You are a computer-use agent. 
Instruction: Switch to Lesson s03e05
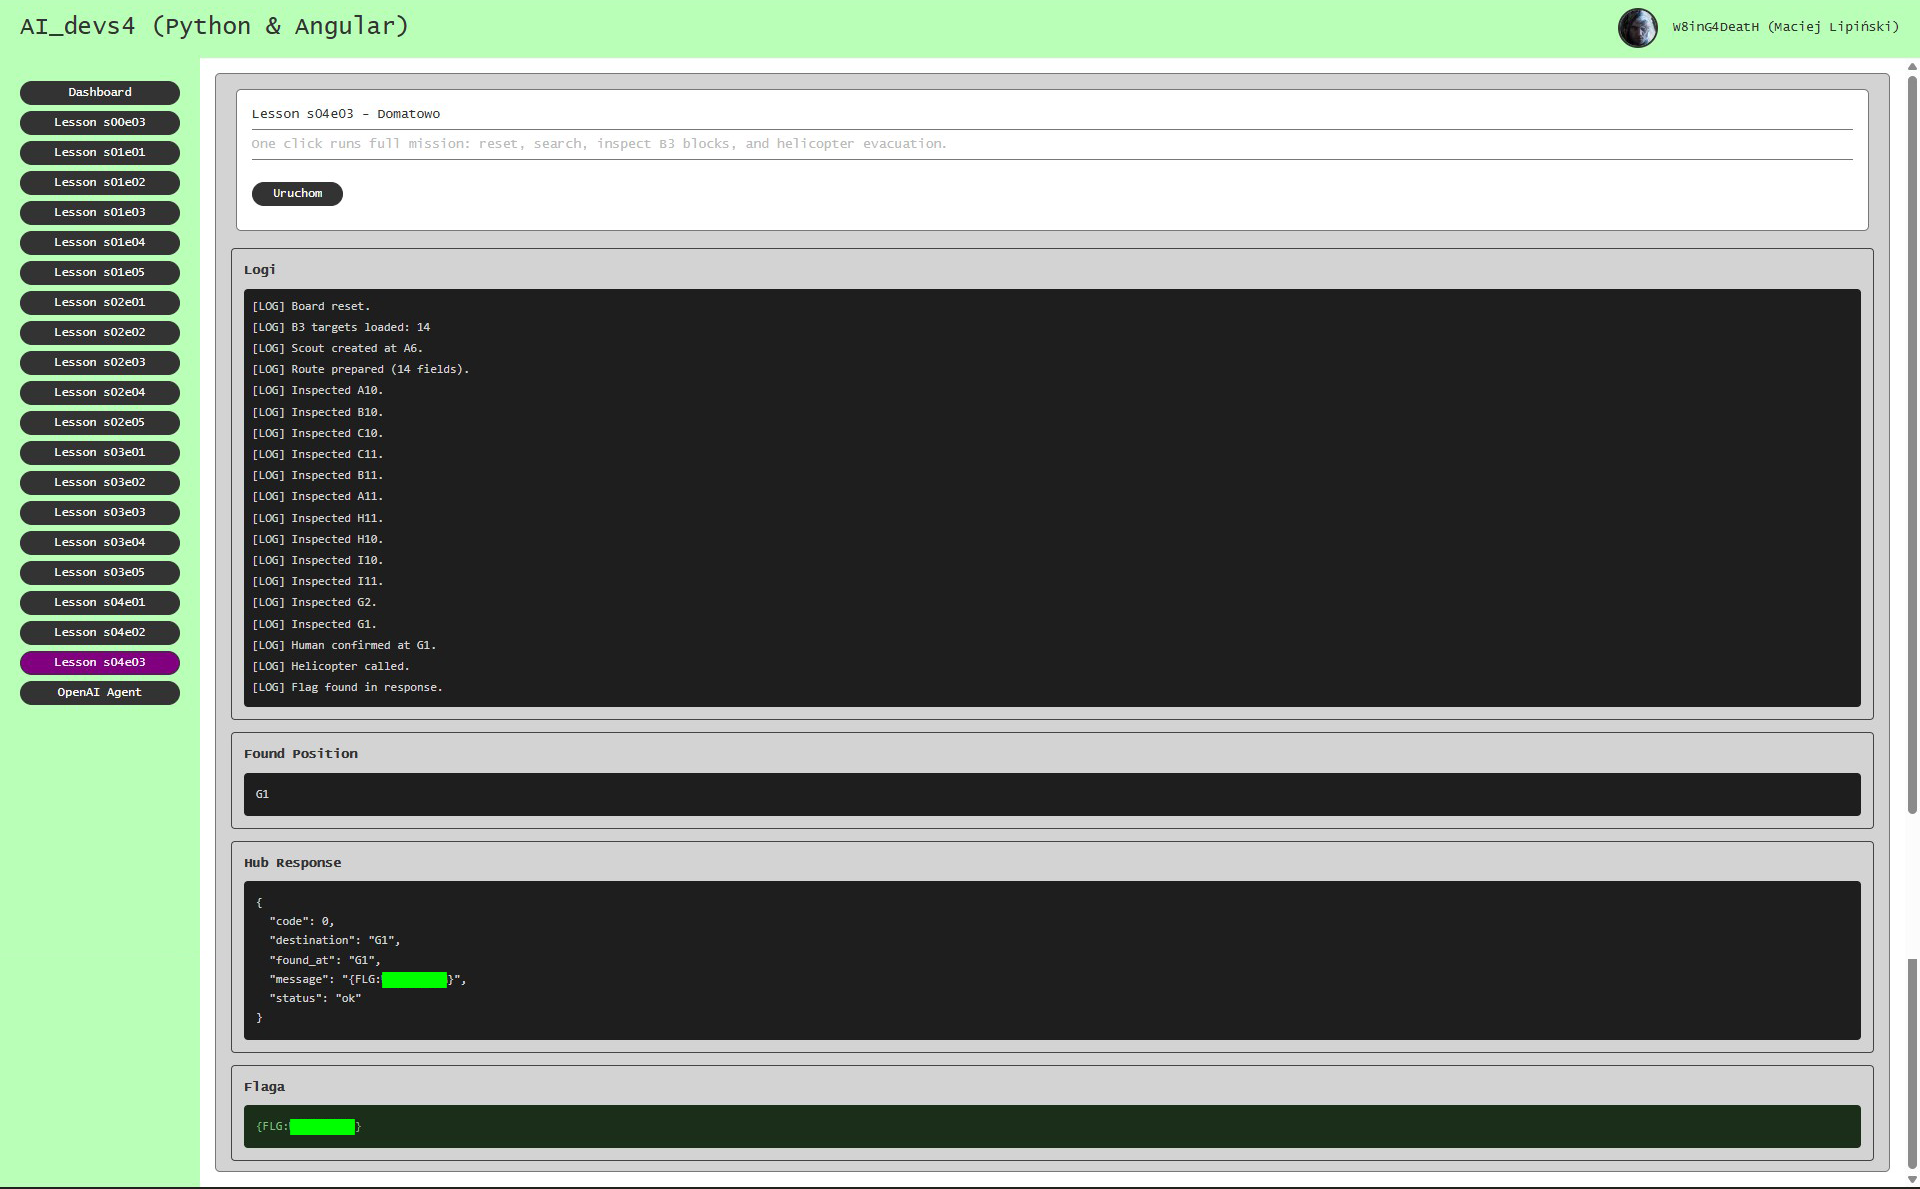tap(100, 572)
